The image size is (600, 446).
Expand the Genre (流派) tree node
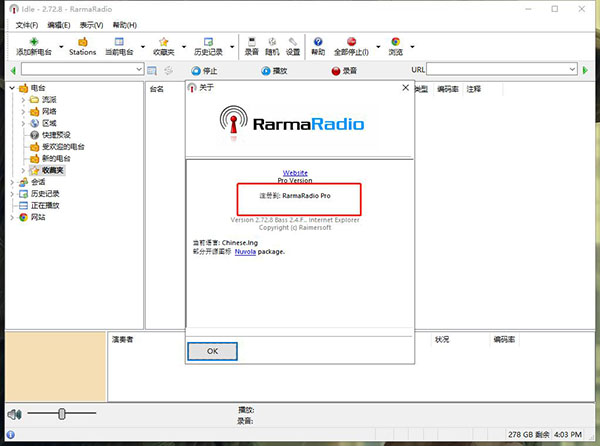(x=23, y=100)
